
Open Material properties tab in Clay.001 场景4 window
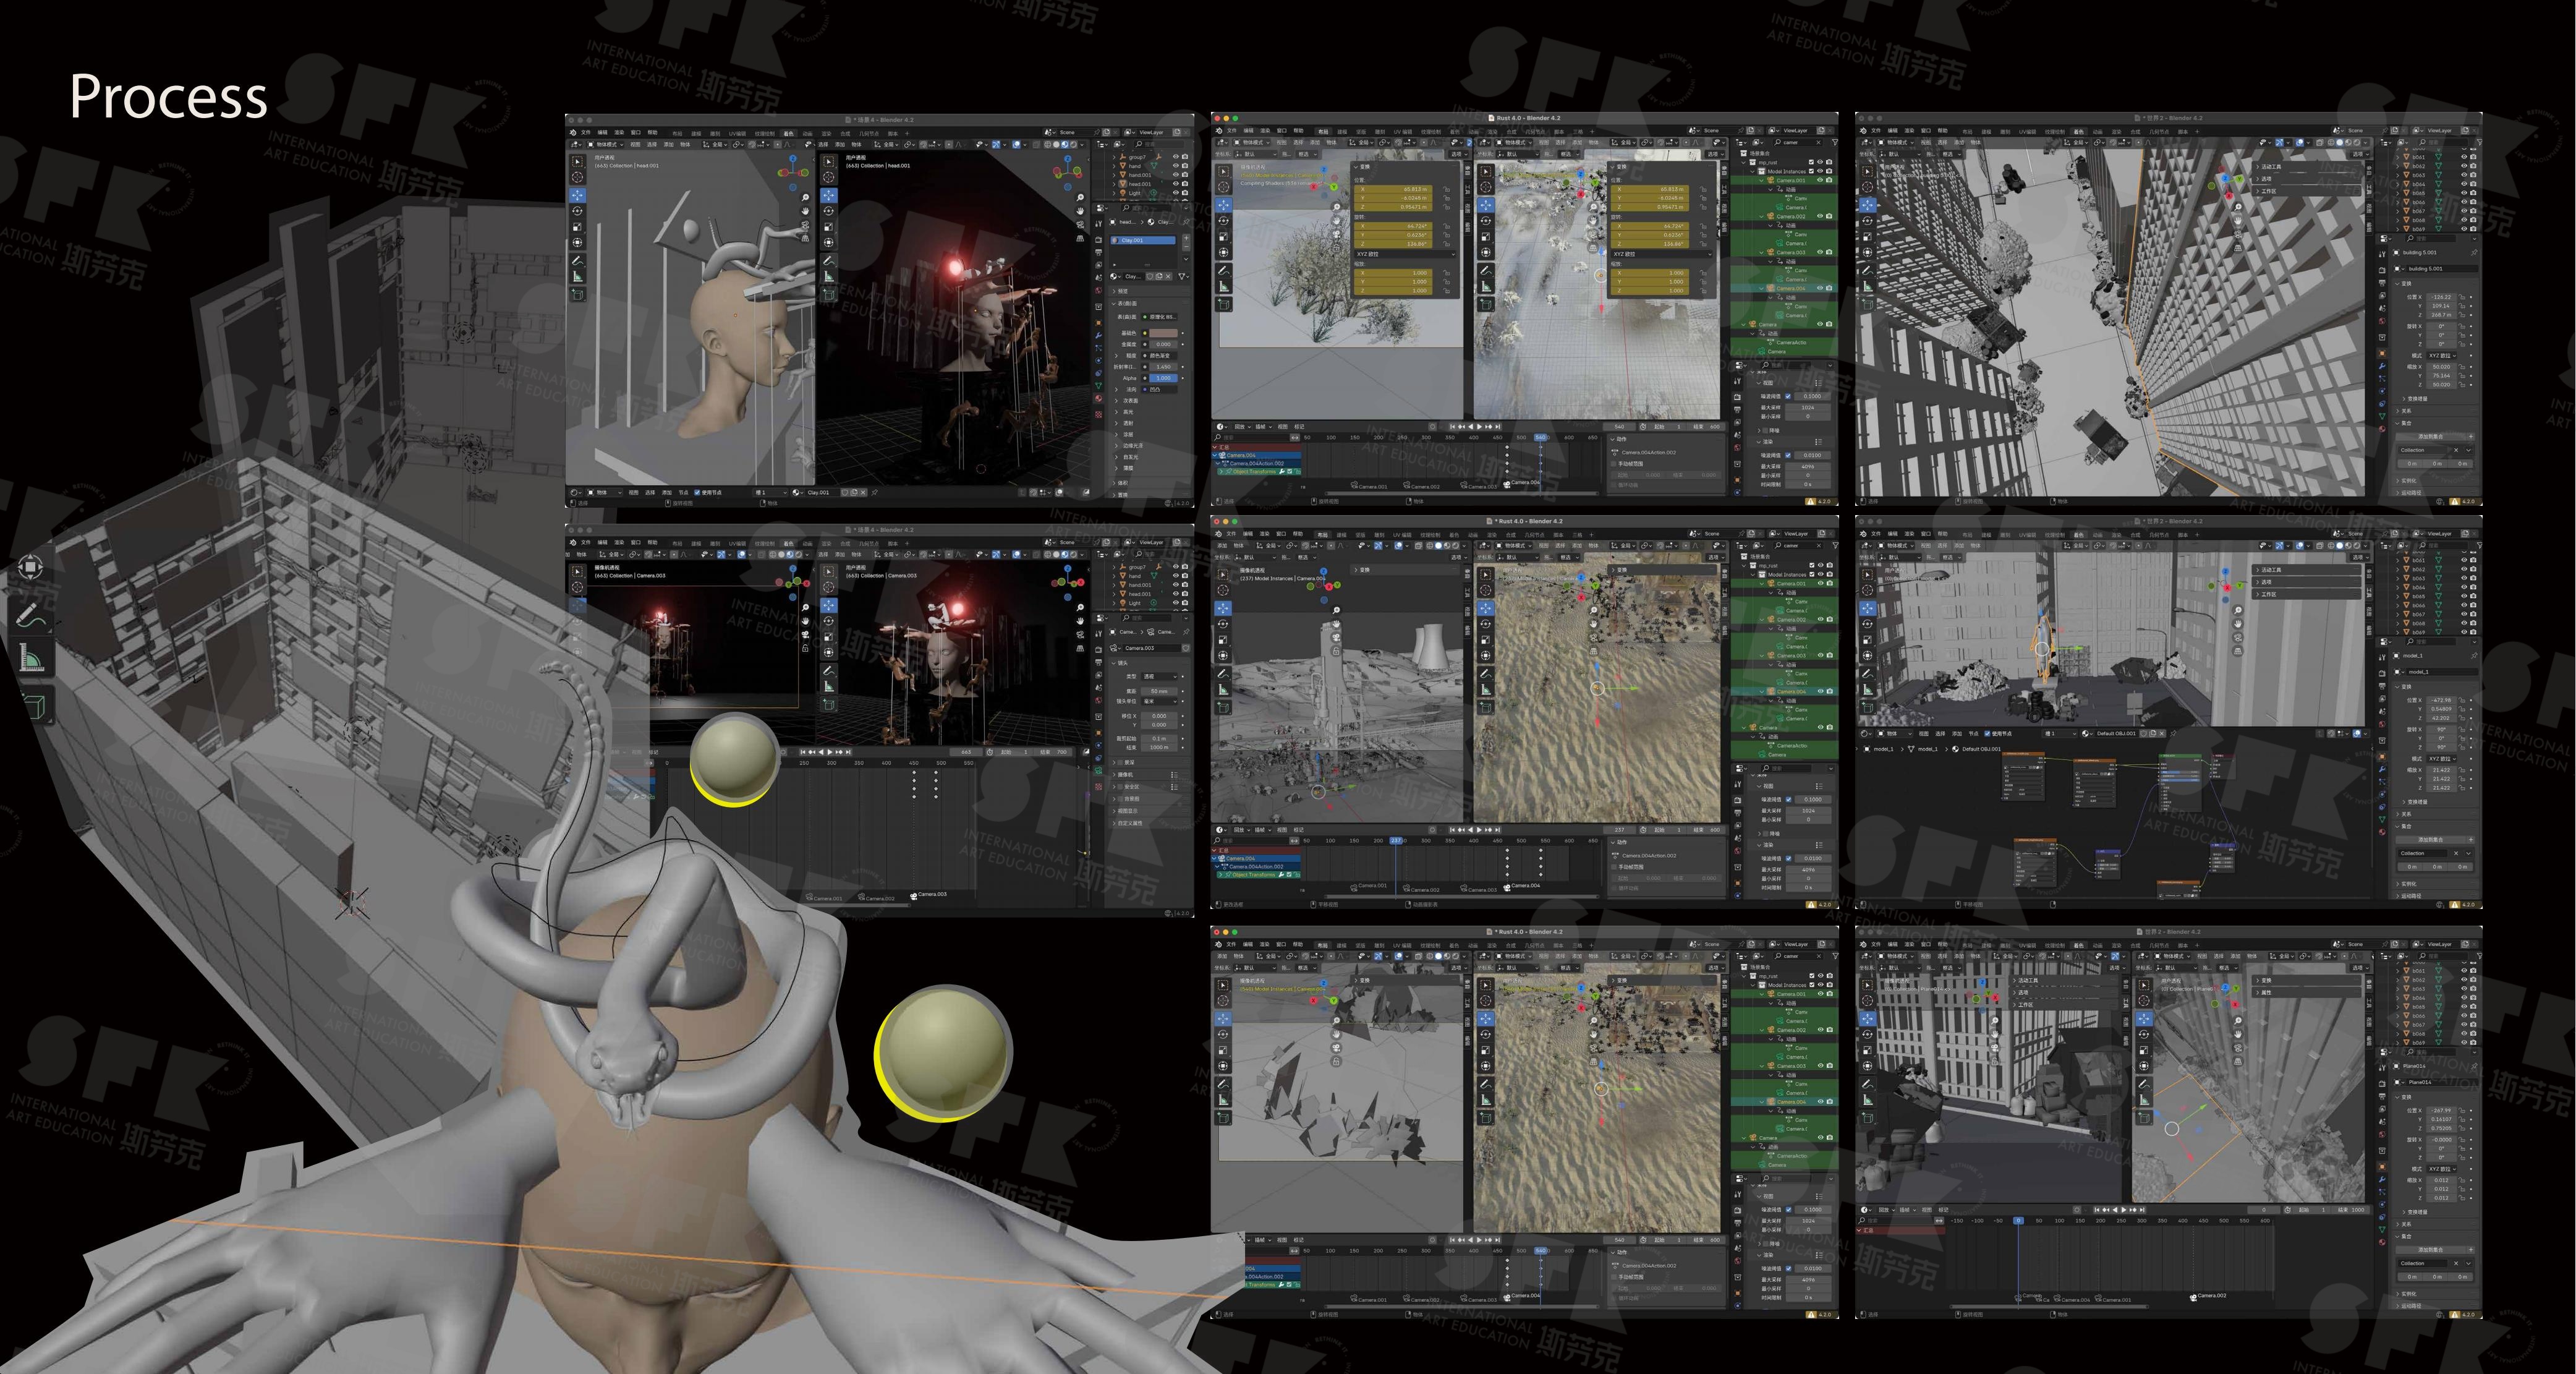(x=1098, y=399)
